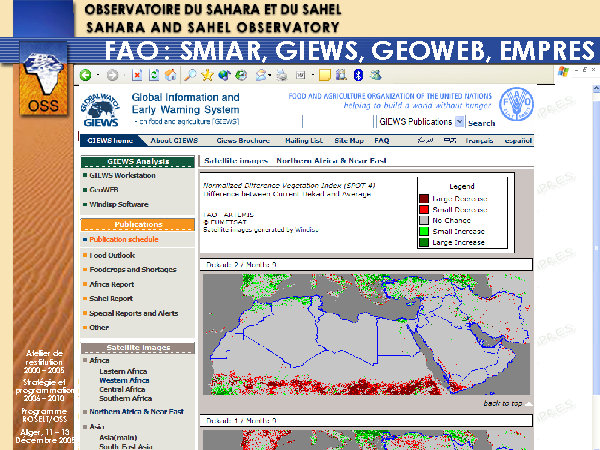Switch language to Chinese
The width and height of the screenshot is (600, 450).
(x=450, y=140)
